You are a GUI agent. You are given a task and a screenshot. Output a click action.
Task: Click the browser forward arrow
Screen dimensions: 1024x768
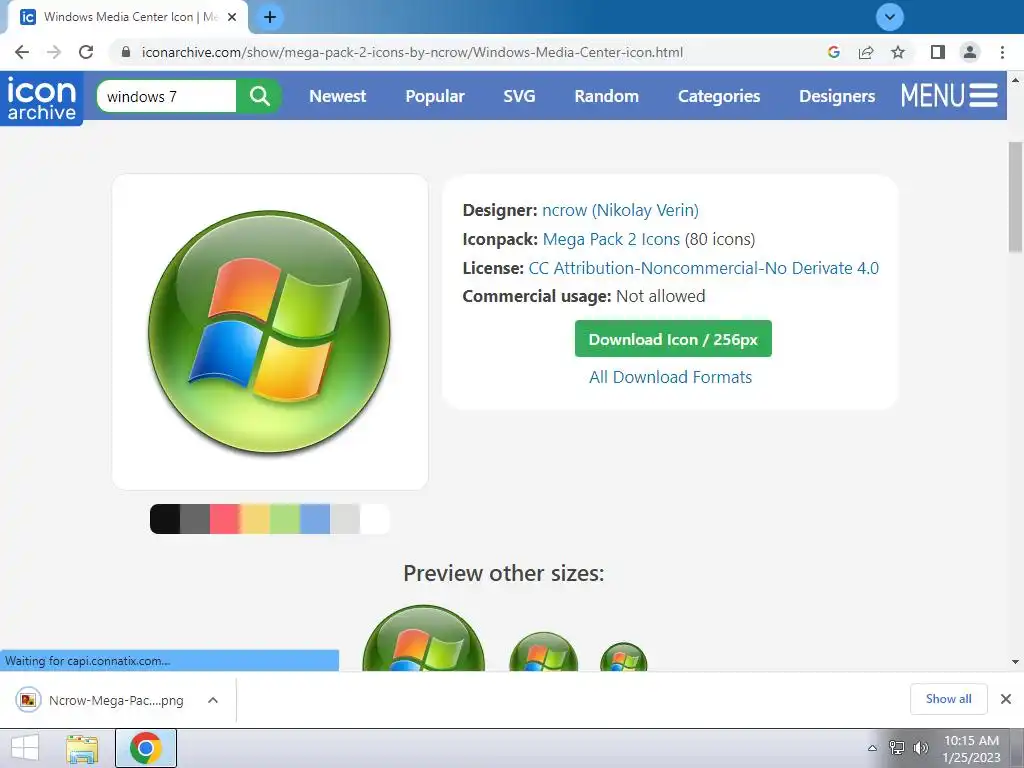click(54, 52)
